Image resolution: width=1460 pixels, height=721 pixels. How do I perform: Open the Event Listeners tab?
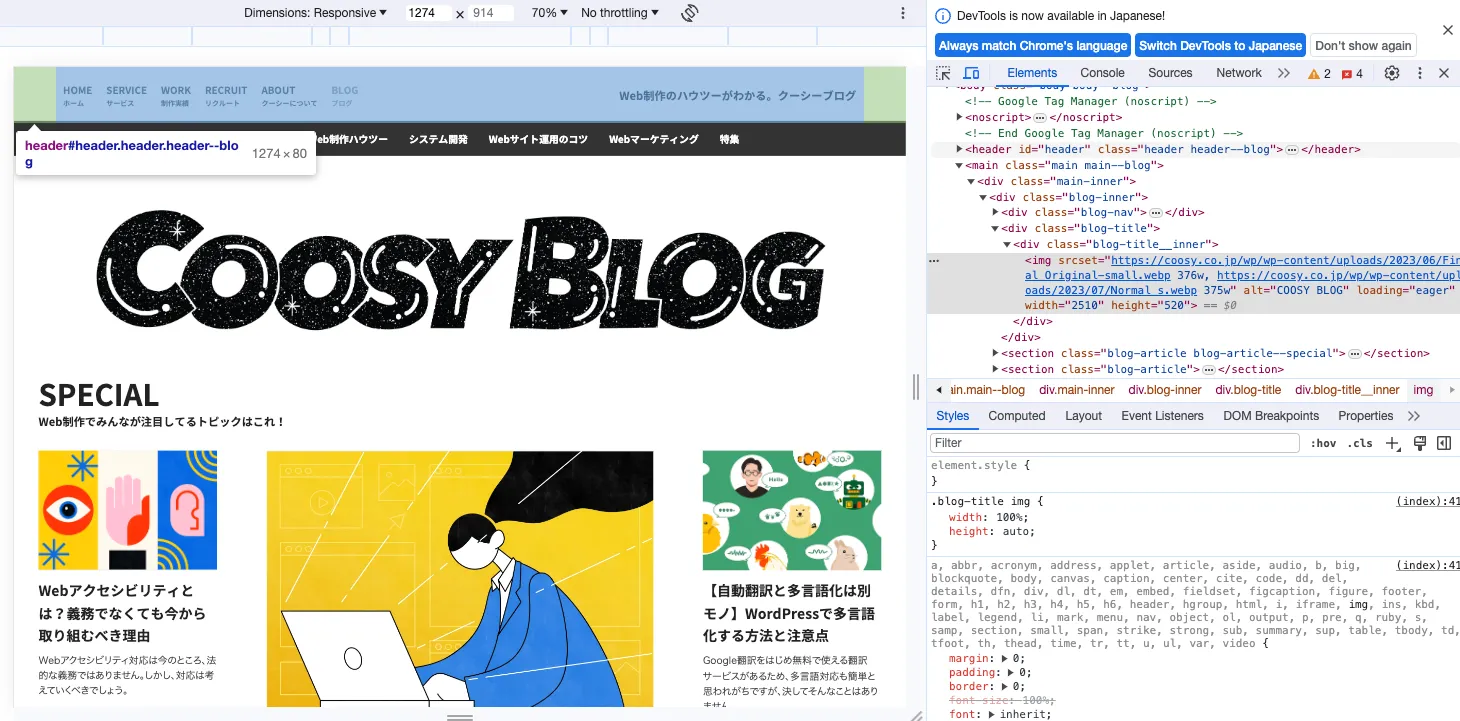pos(1162,416)
